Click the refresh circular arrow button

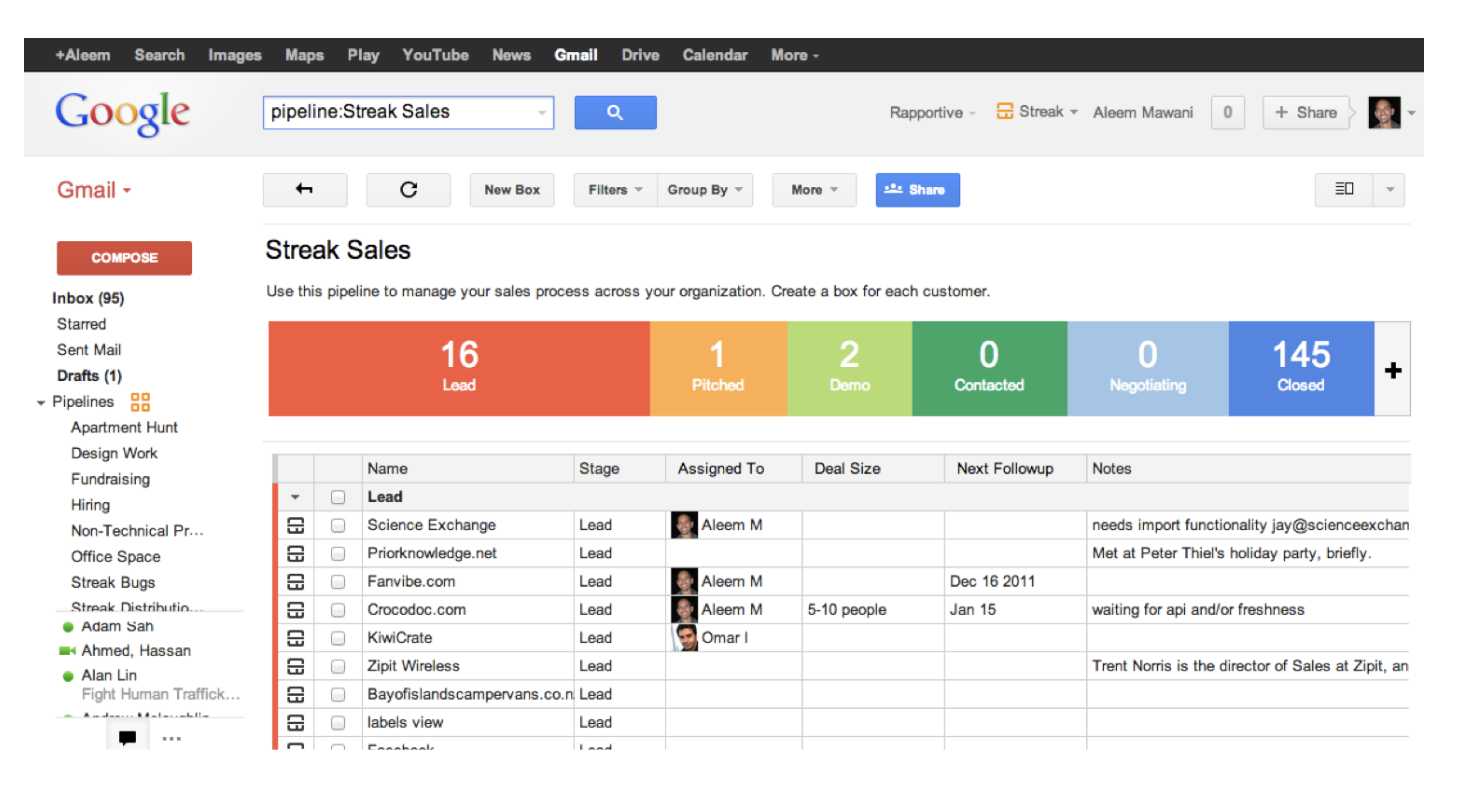(x=408, y=190)
